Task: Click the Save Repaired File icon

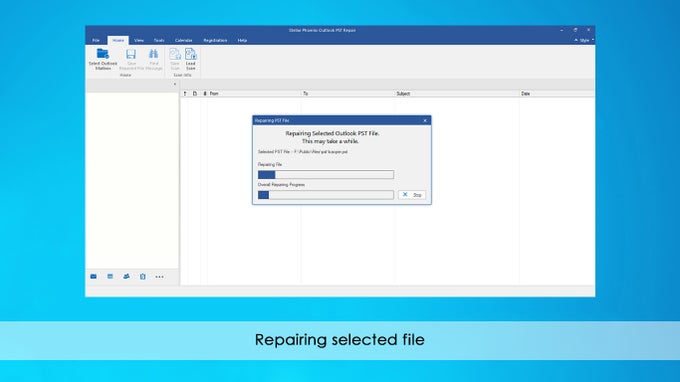Action: (131, 54)
